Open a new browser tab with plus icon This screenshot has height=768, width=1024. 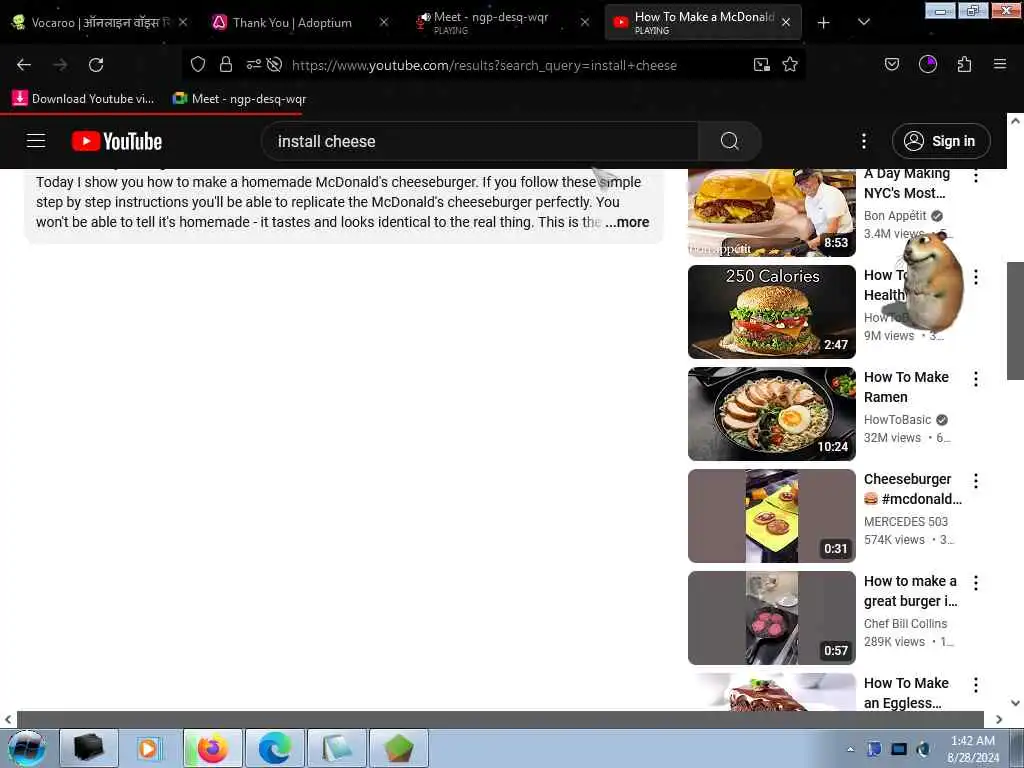click(824, 23)
